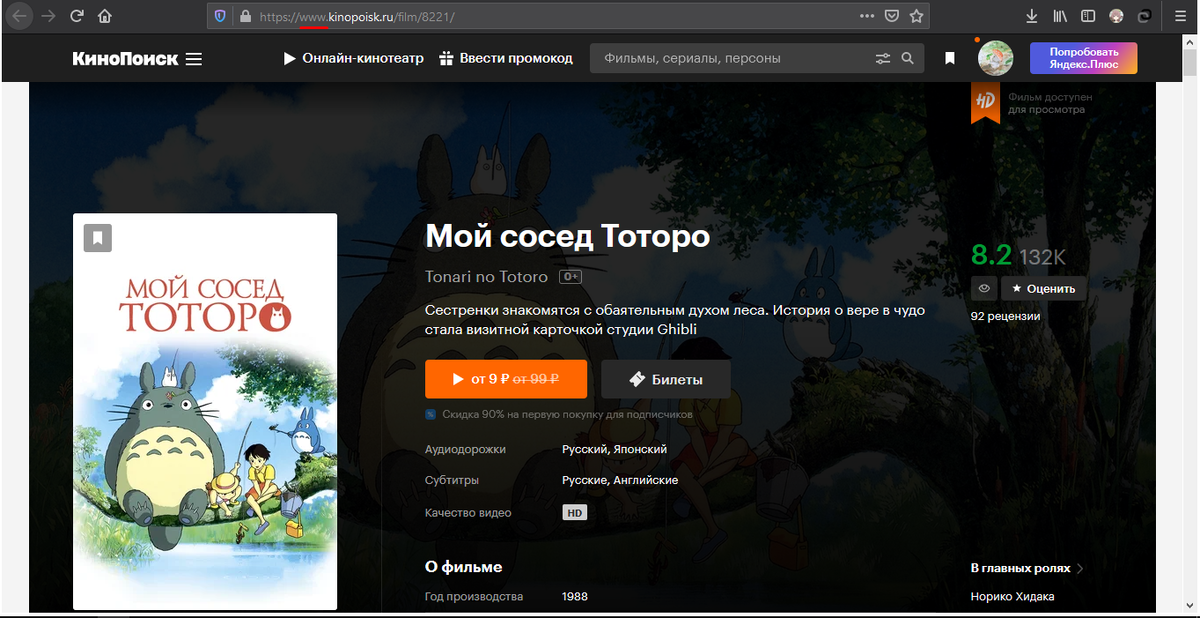
Task: Show site security info via padlock icon
Action: pos(244,16)
